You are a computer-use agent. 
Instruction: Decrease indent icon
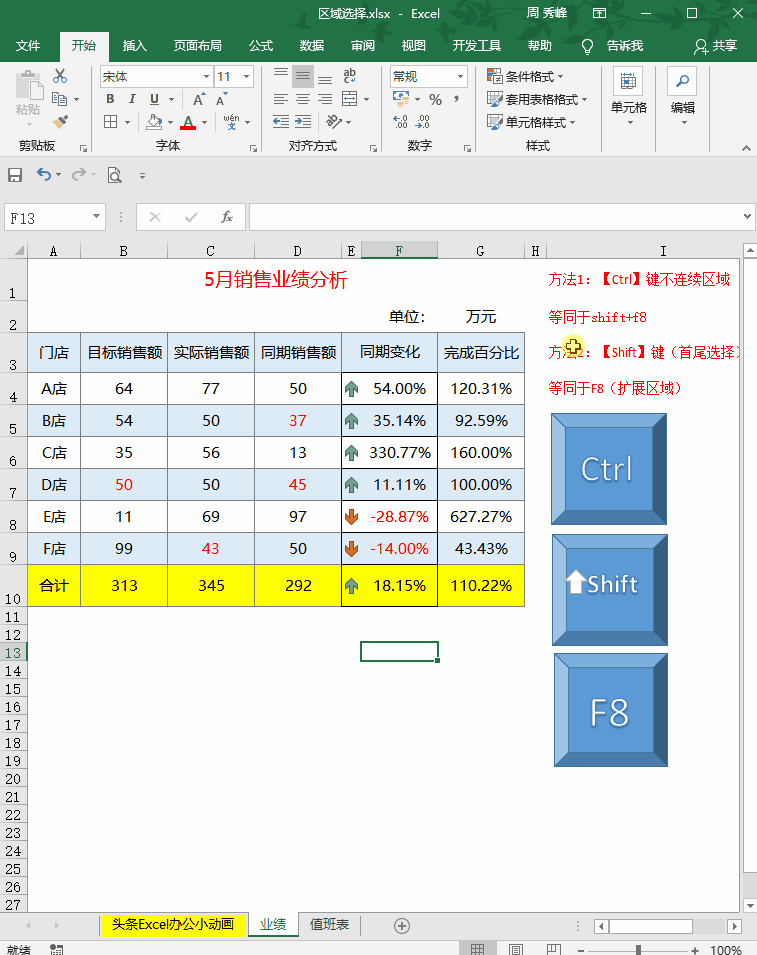(281, 122)
